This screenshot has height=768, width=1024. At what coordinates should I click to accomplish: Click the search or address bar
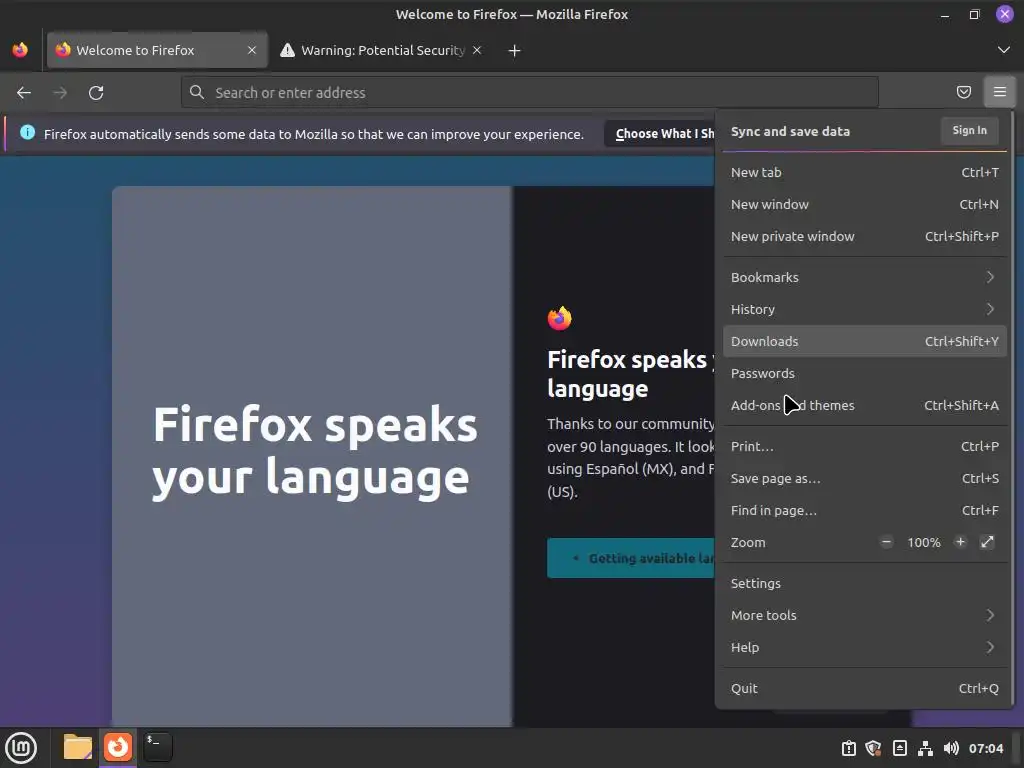[530, 93]
